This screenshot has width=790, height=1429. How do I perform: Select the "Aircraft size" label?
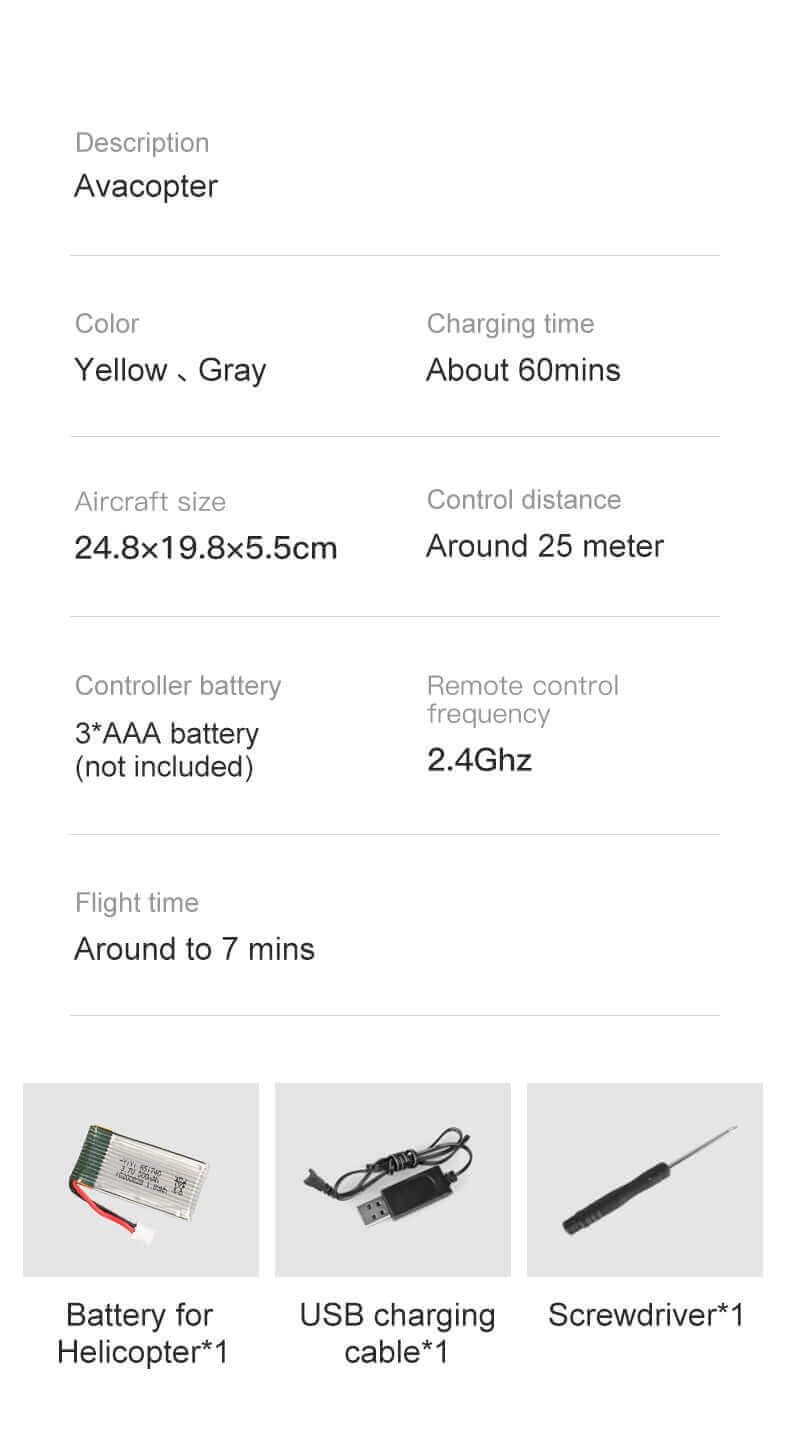(150, 502)
